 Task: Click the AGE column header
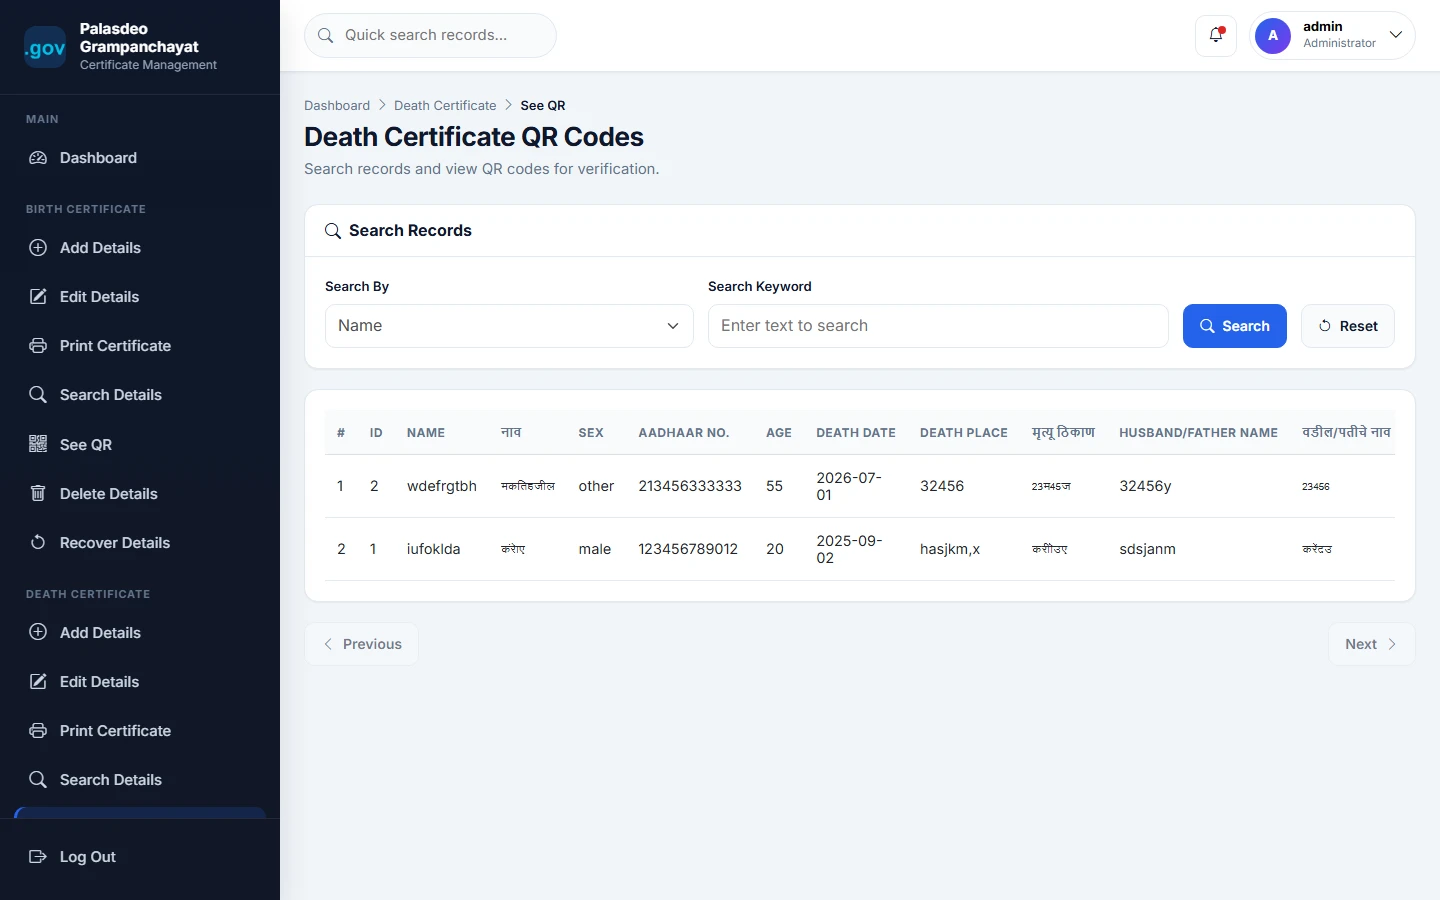tap(779, 433)
